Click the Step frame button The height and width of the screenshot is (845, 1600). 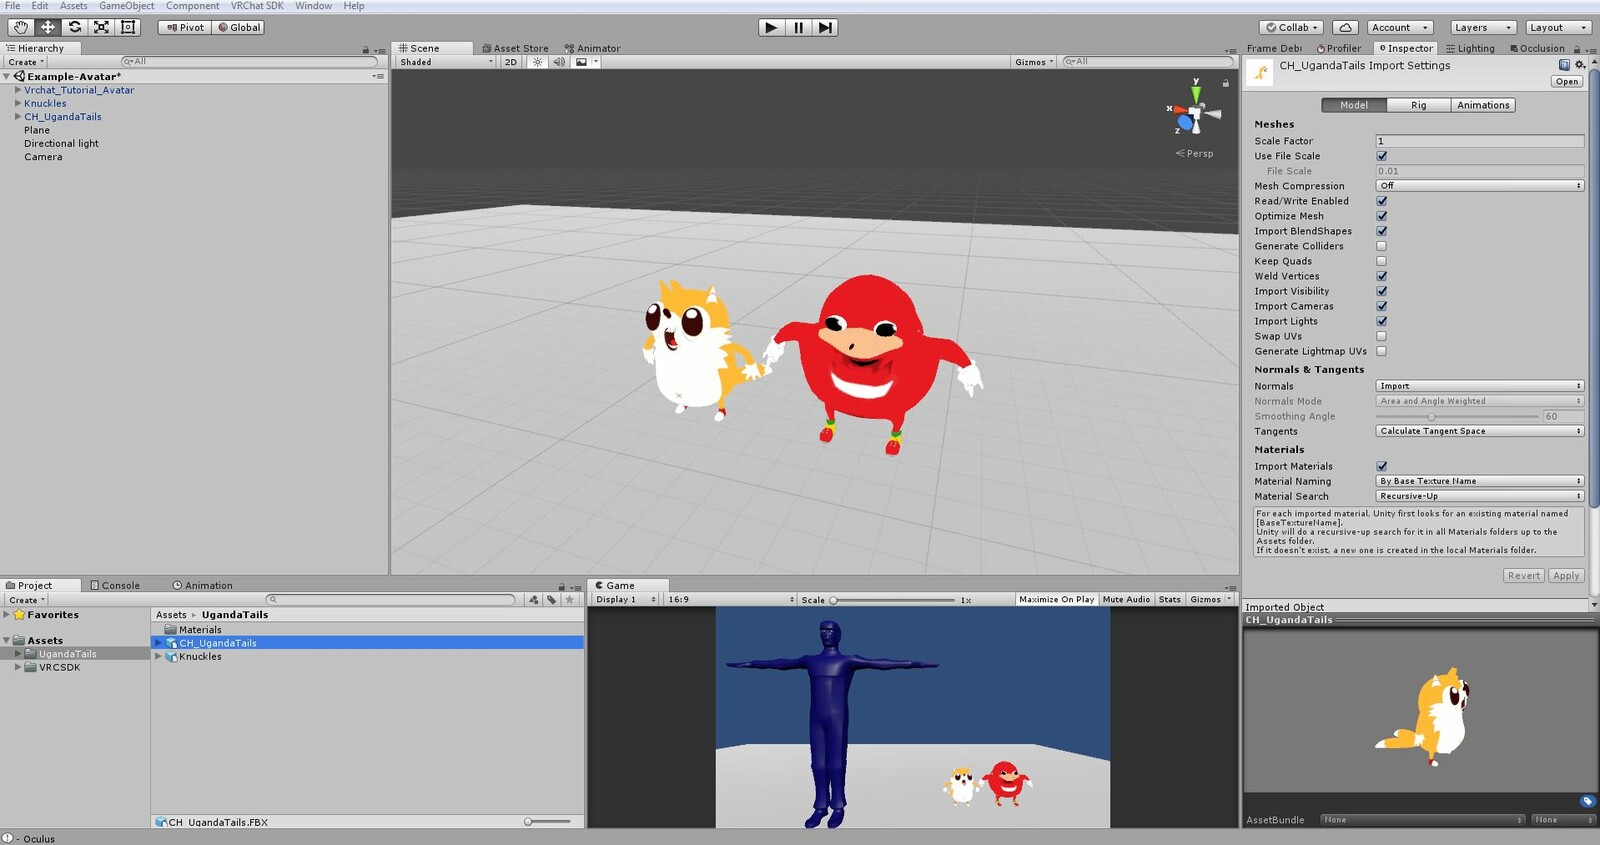pyautogui.click(x=825, y=27)
